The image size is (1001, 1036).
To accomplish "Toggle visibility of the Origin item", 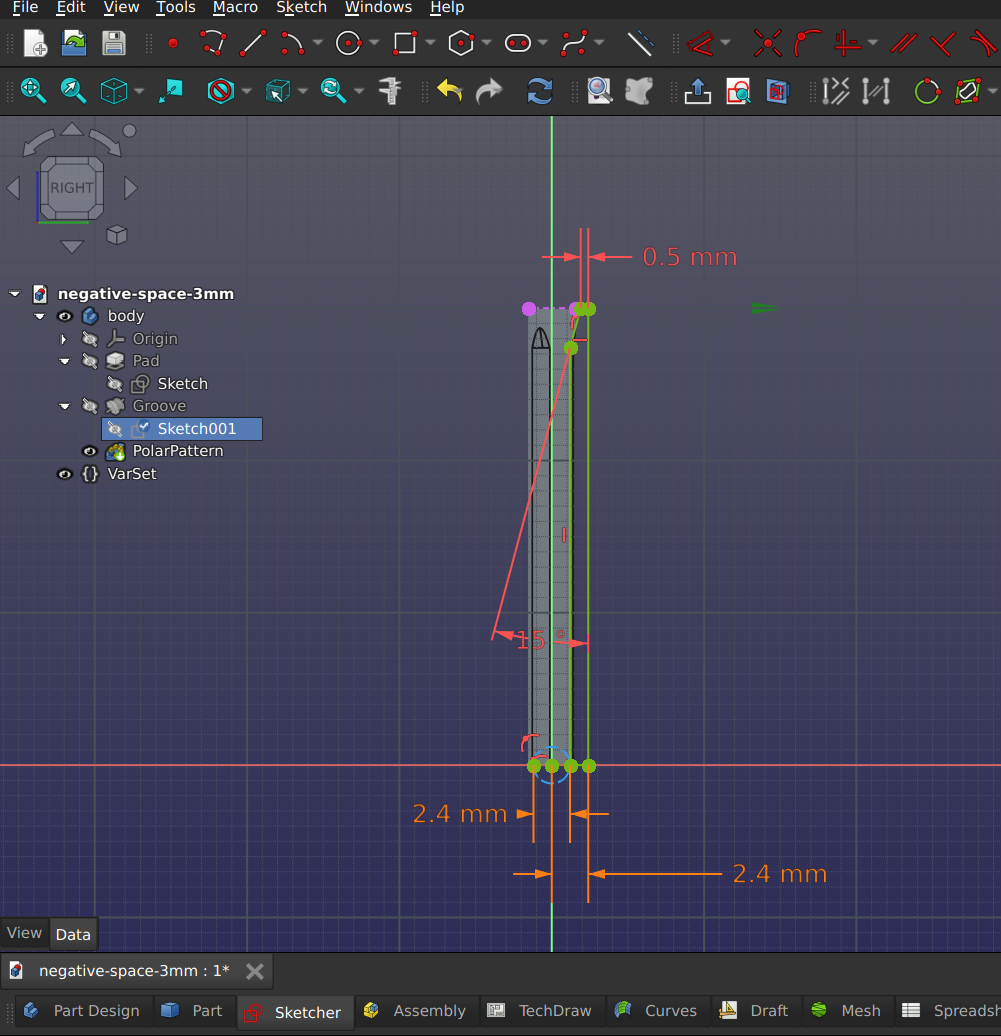I will point(90,339).
